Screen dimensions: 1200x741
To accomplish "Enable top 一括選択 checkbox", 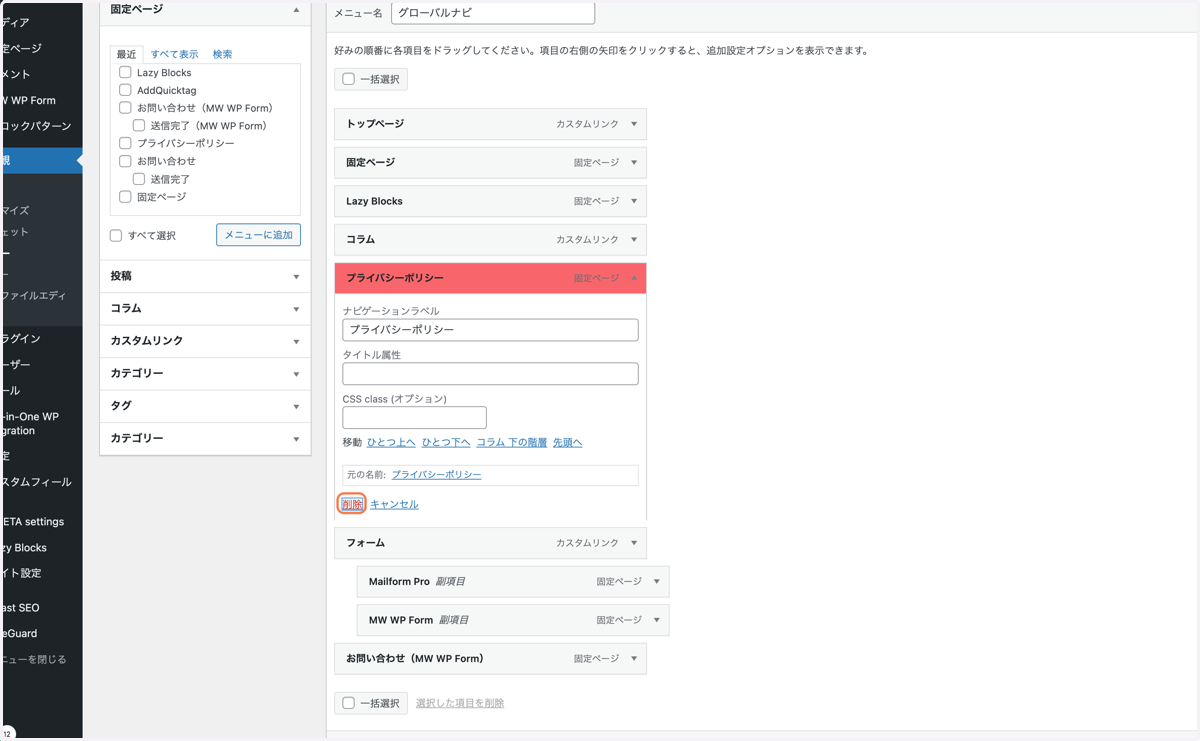I will [349, 79].
